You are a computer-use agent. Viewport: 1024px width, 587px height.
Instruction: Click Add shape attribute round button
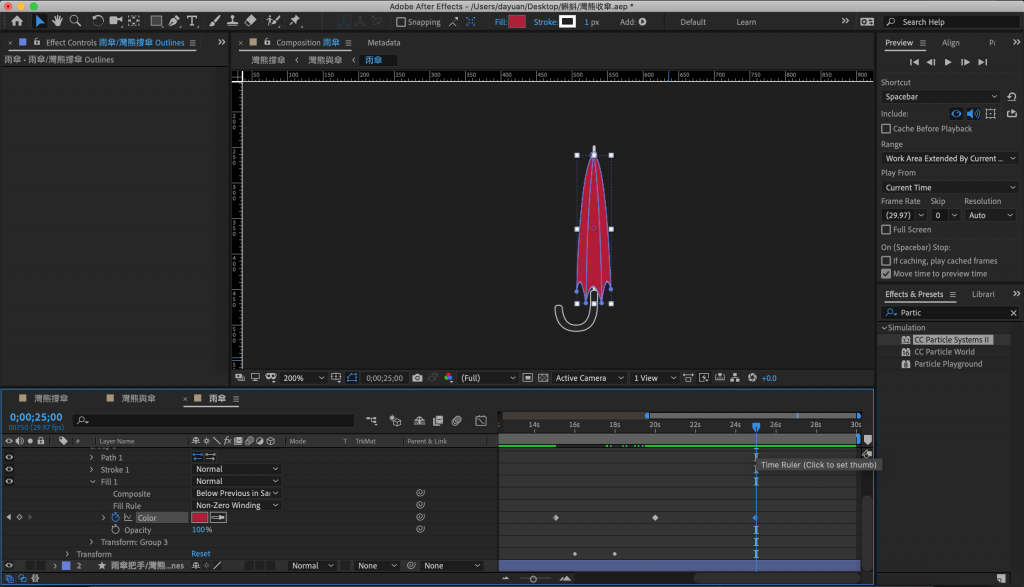pyautogui.click(x=643, y=22)
